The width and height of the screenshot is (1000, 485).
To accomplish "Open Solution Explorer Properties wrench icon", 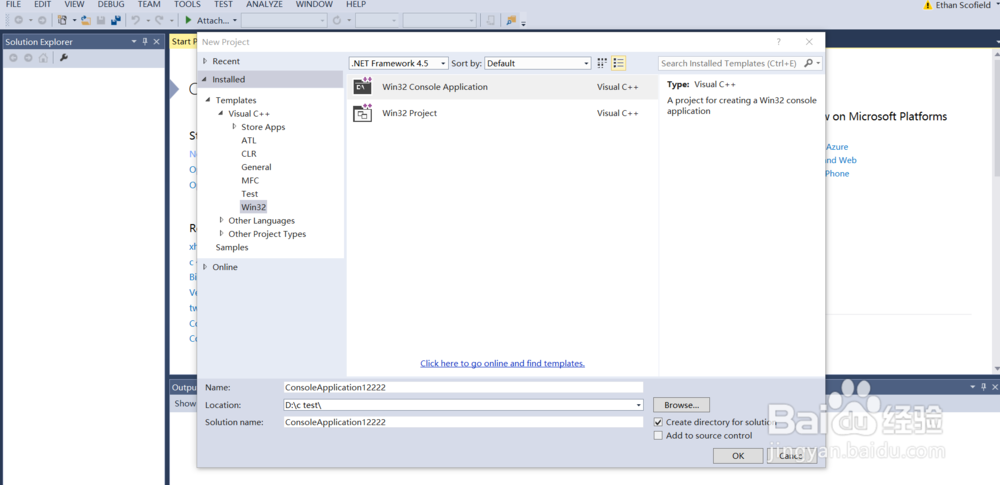I will point(63,58).
